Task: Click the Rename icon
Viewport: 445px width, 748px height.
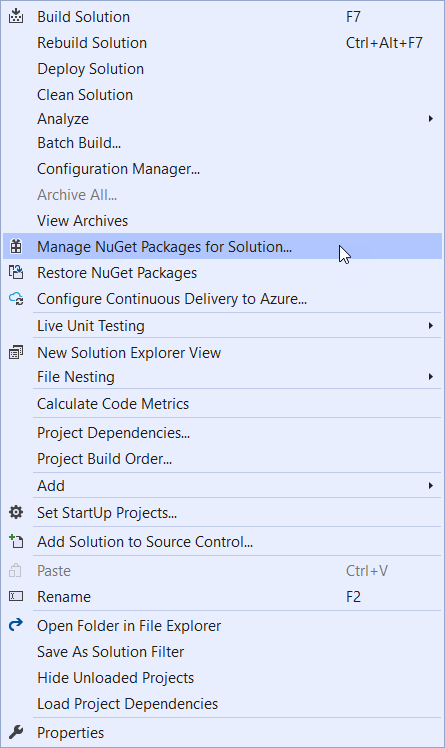Action: [16, 596]
